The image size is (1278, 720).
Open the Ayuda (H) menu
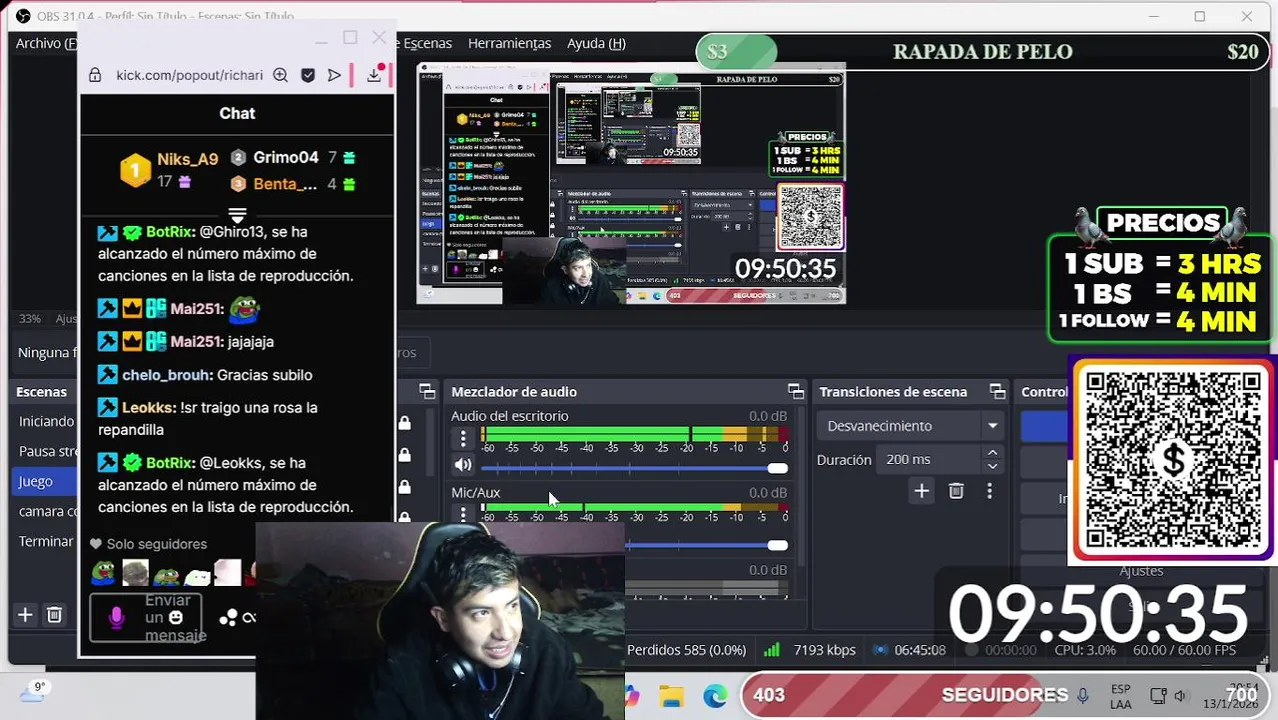pyautogui.click(x=596, y=43)
